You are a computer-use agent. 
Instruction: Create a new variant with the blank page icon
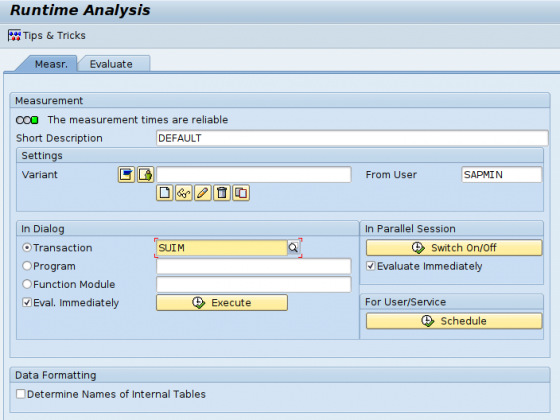(x=165, y=193)
